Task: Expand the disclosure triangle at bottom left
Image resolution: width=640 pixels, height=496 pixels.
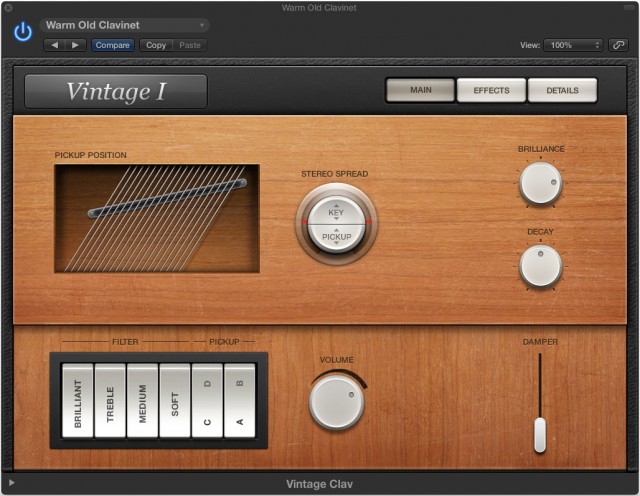Action: pos(12,484)
